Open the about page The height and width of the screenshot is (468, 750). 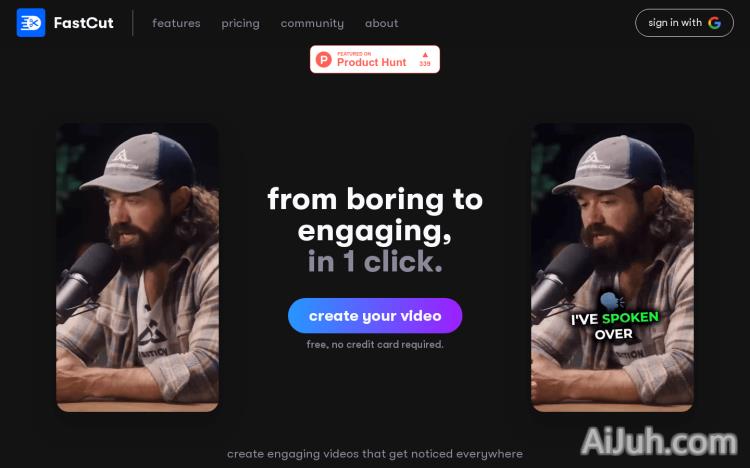381,23
